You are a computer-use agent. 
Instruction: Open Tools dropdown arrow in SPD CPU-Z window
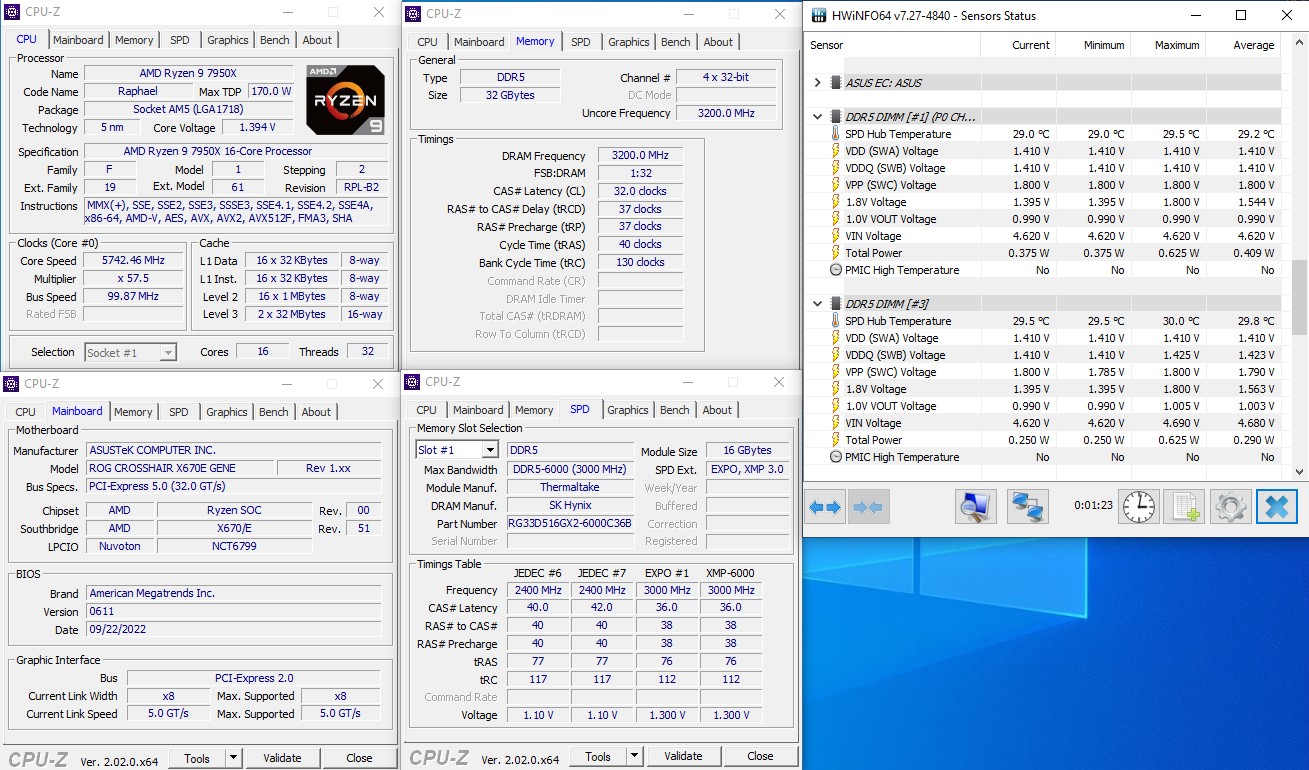point(634,756)
